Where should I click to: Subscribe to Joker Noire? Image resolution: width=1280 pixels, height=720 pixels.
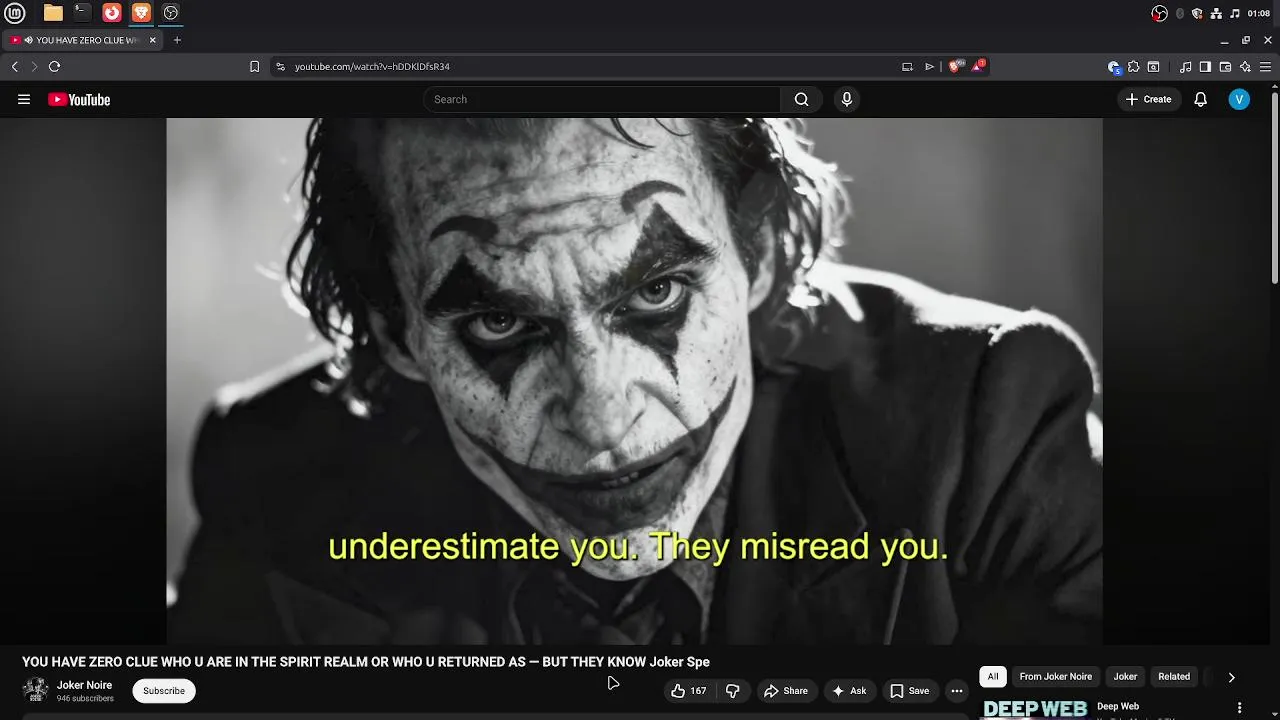(x=164, y=691)
